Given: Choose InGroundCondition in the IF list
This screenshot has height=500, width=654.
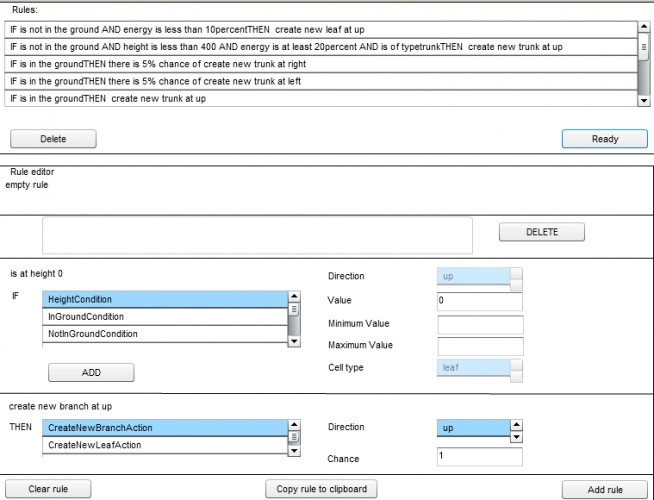Looking at the screenshot, I should 165,317.
